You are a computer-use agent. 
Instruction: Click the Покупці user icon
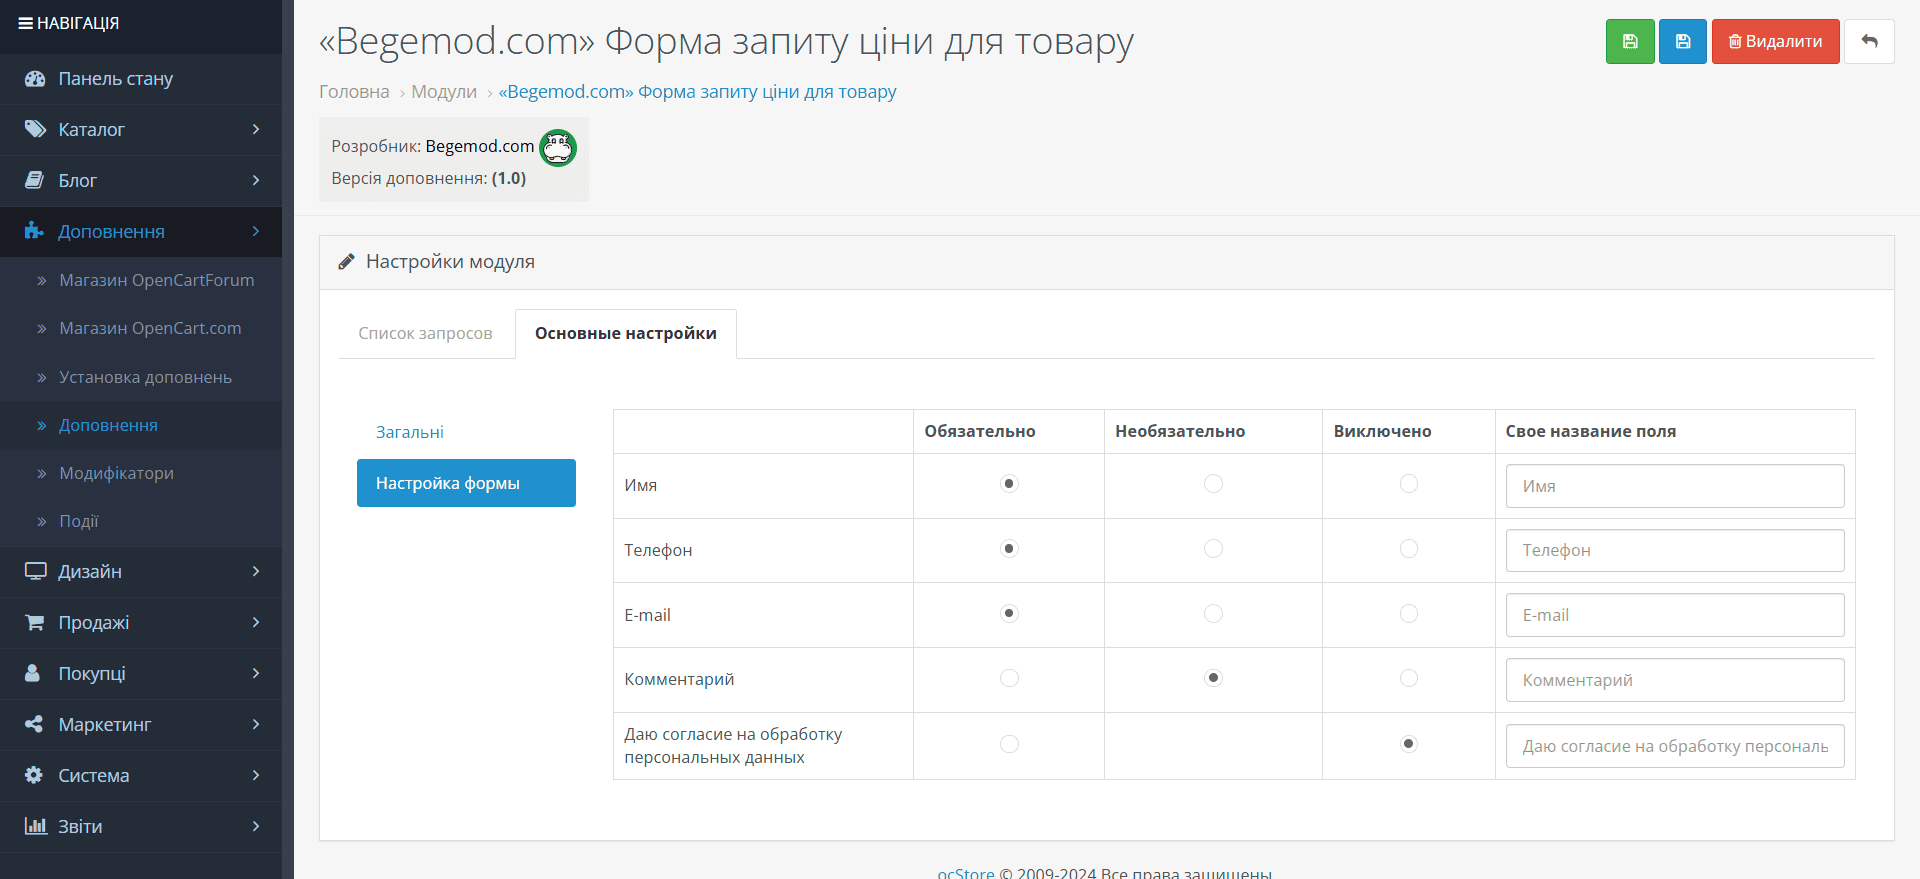coord(33,674)
